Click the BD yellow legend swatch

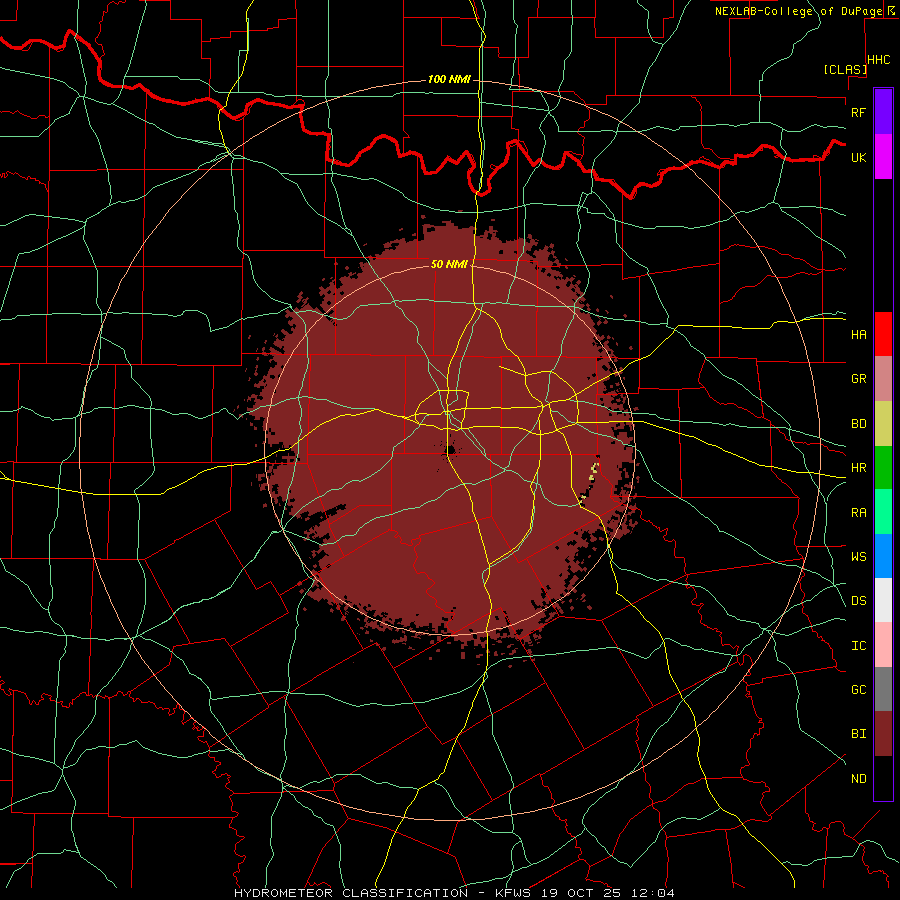pos(883,424)
